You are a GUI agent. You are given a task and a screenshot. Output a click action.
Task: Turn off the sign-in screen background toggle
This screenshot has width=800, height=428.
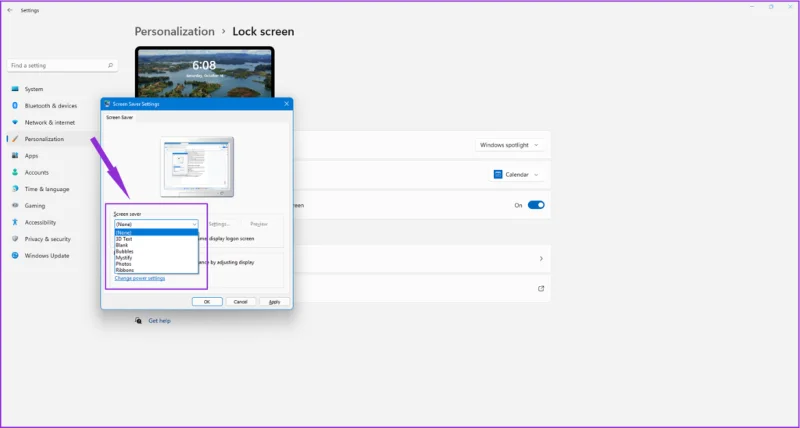click(x=536, y=205)
